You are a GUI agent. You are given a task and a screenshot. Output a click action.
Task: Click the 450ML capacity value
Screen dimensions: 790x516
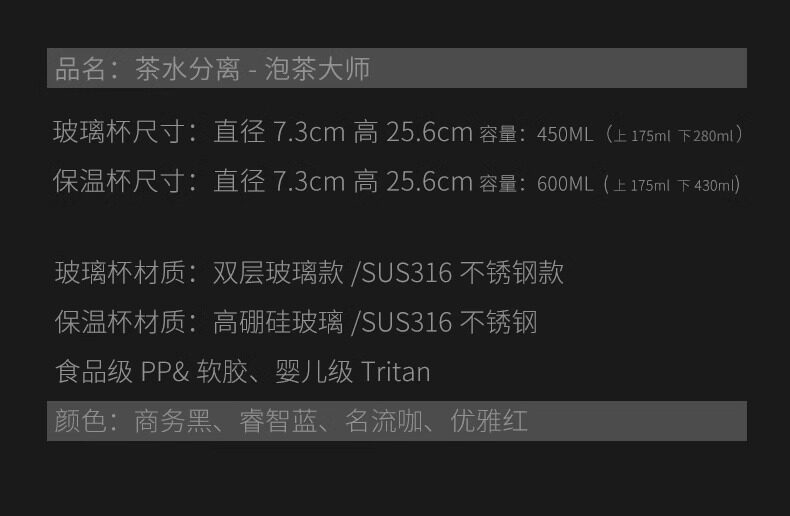(x=564, y=134)
